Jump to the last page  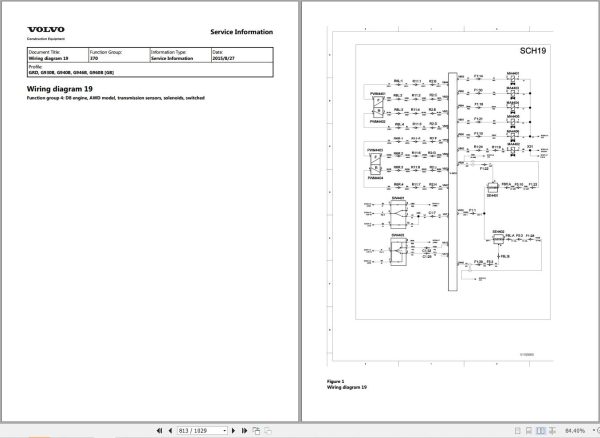tap(244, 431)
